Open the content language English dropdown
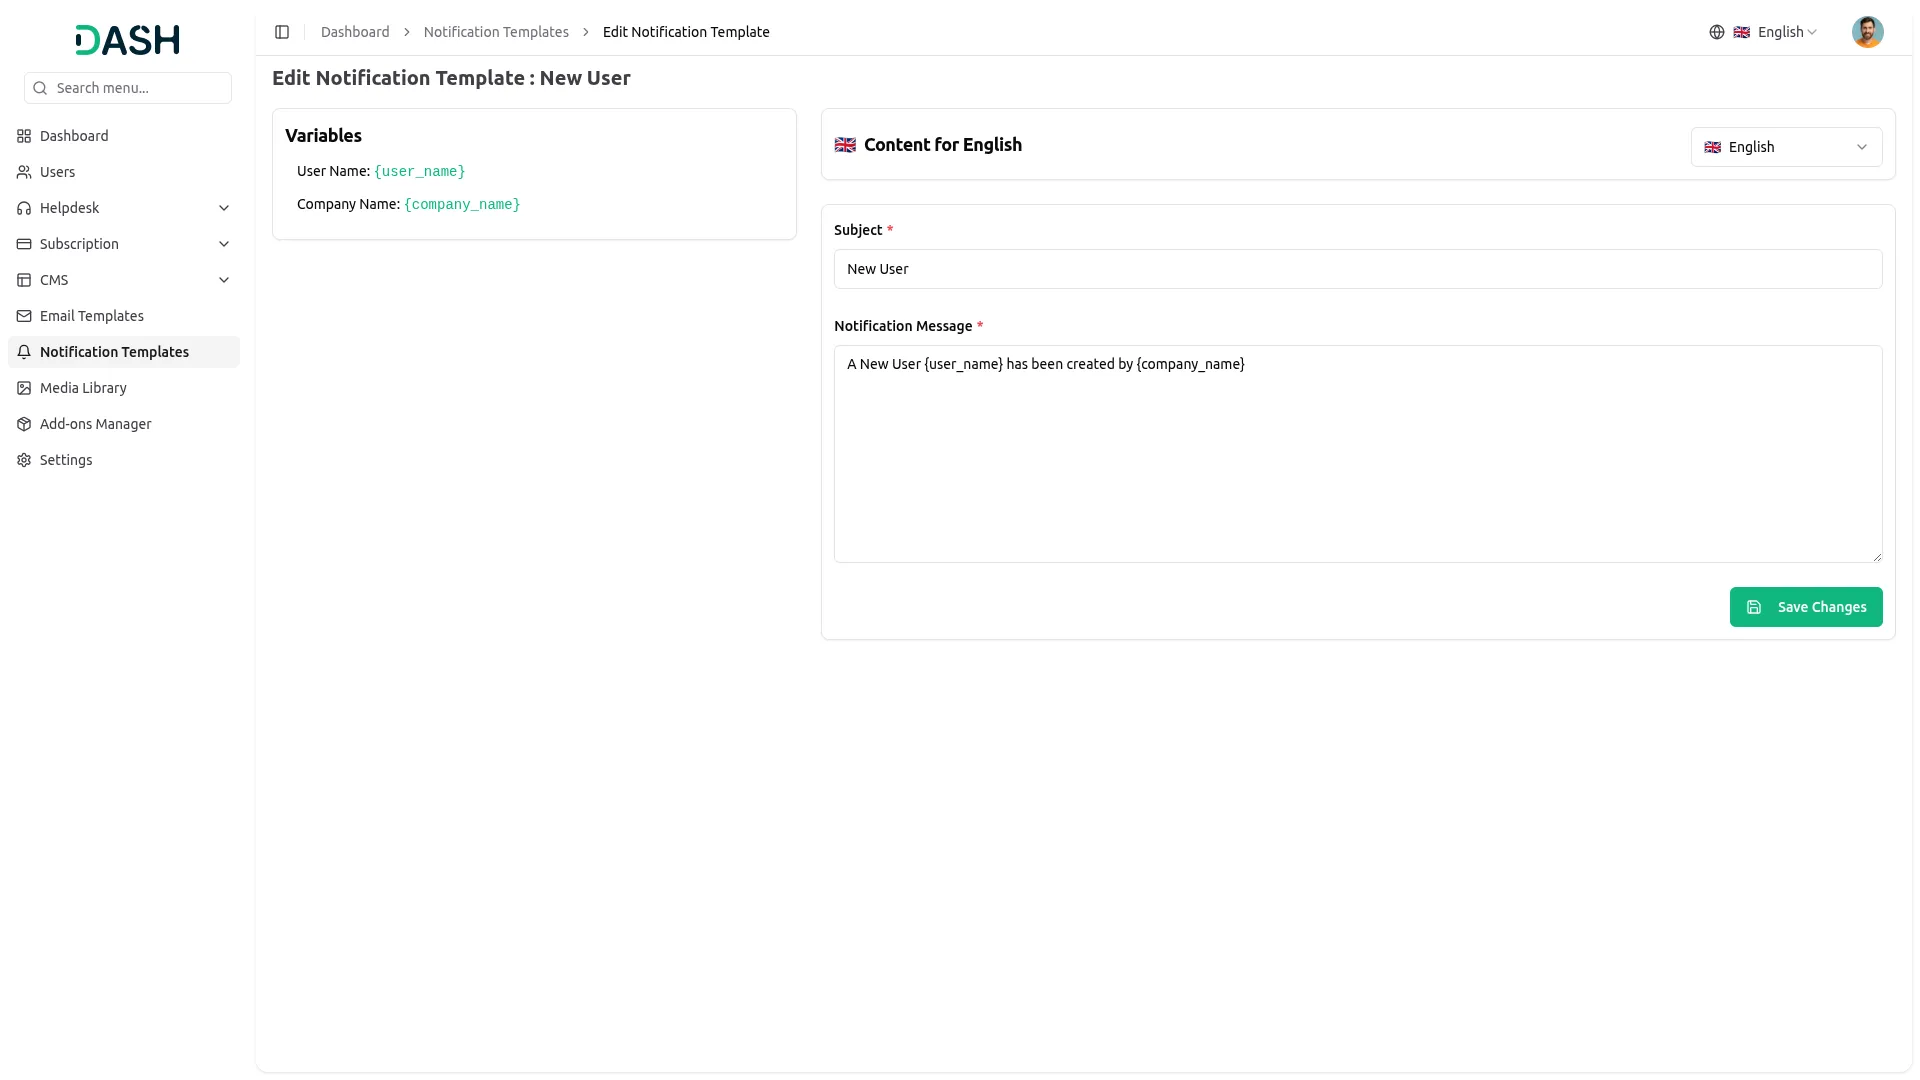The image size is (1920, 1080). (x=1785, y=147)
